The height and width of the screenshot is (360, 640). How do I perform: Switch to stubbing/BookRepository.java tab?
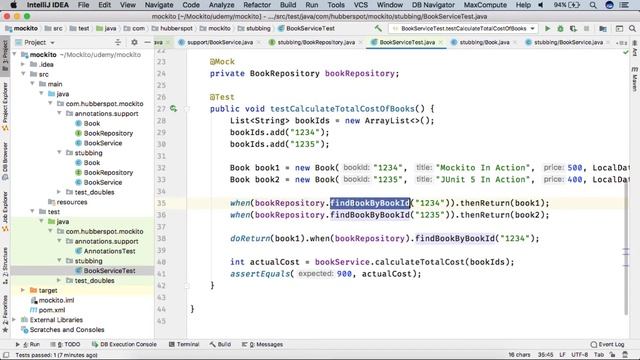[316, 42]
